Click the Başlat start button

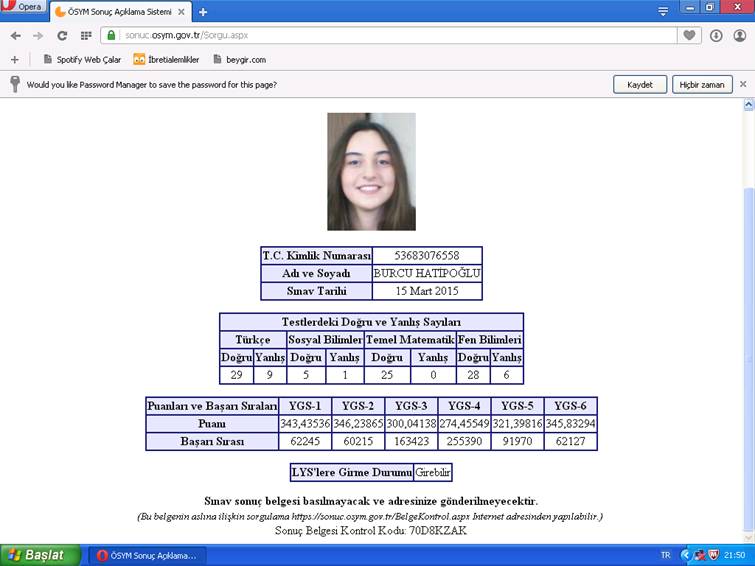(x=36, y=555)
